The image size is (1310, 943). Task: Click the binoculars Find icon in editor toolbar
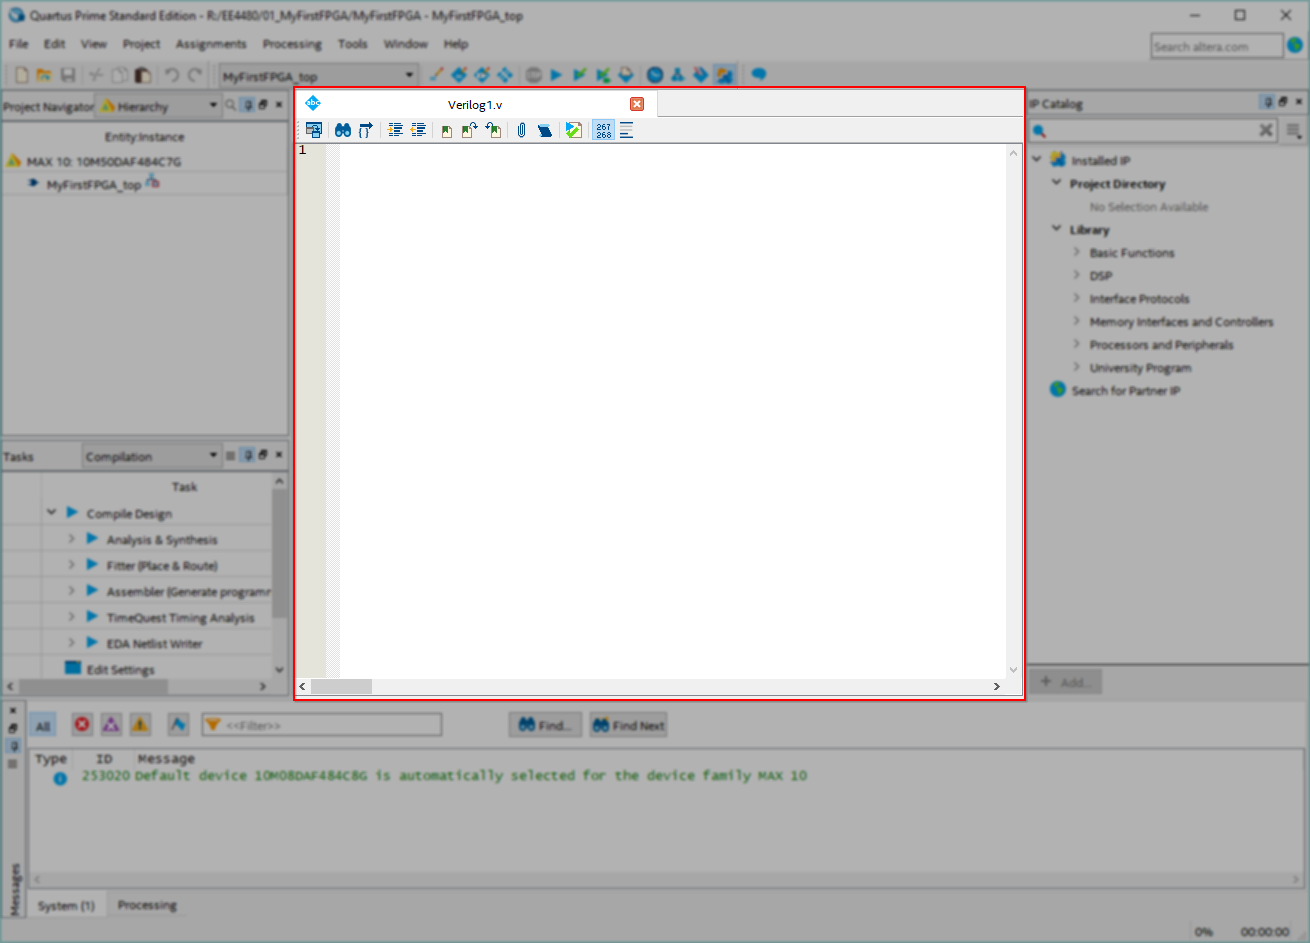[343, 130]
